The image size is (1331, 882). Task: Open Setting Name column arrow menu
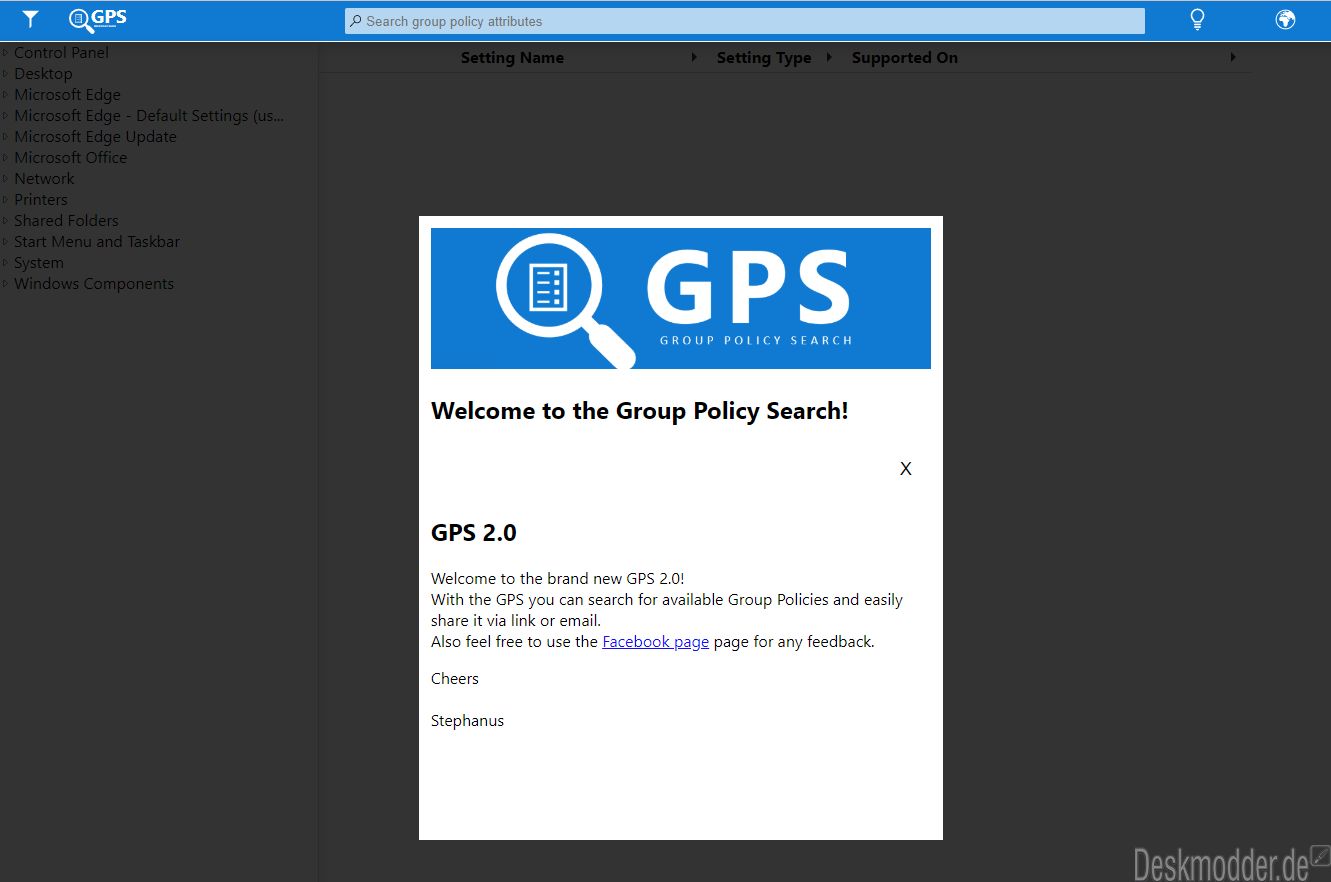click(694, 58)
